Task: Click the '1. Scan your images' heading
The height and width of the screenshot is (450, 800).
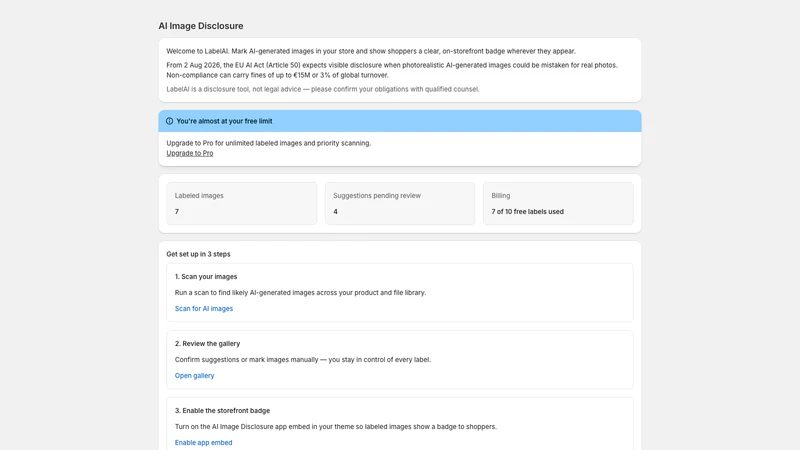Action: (206, 277)
